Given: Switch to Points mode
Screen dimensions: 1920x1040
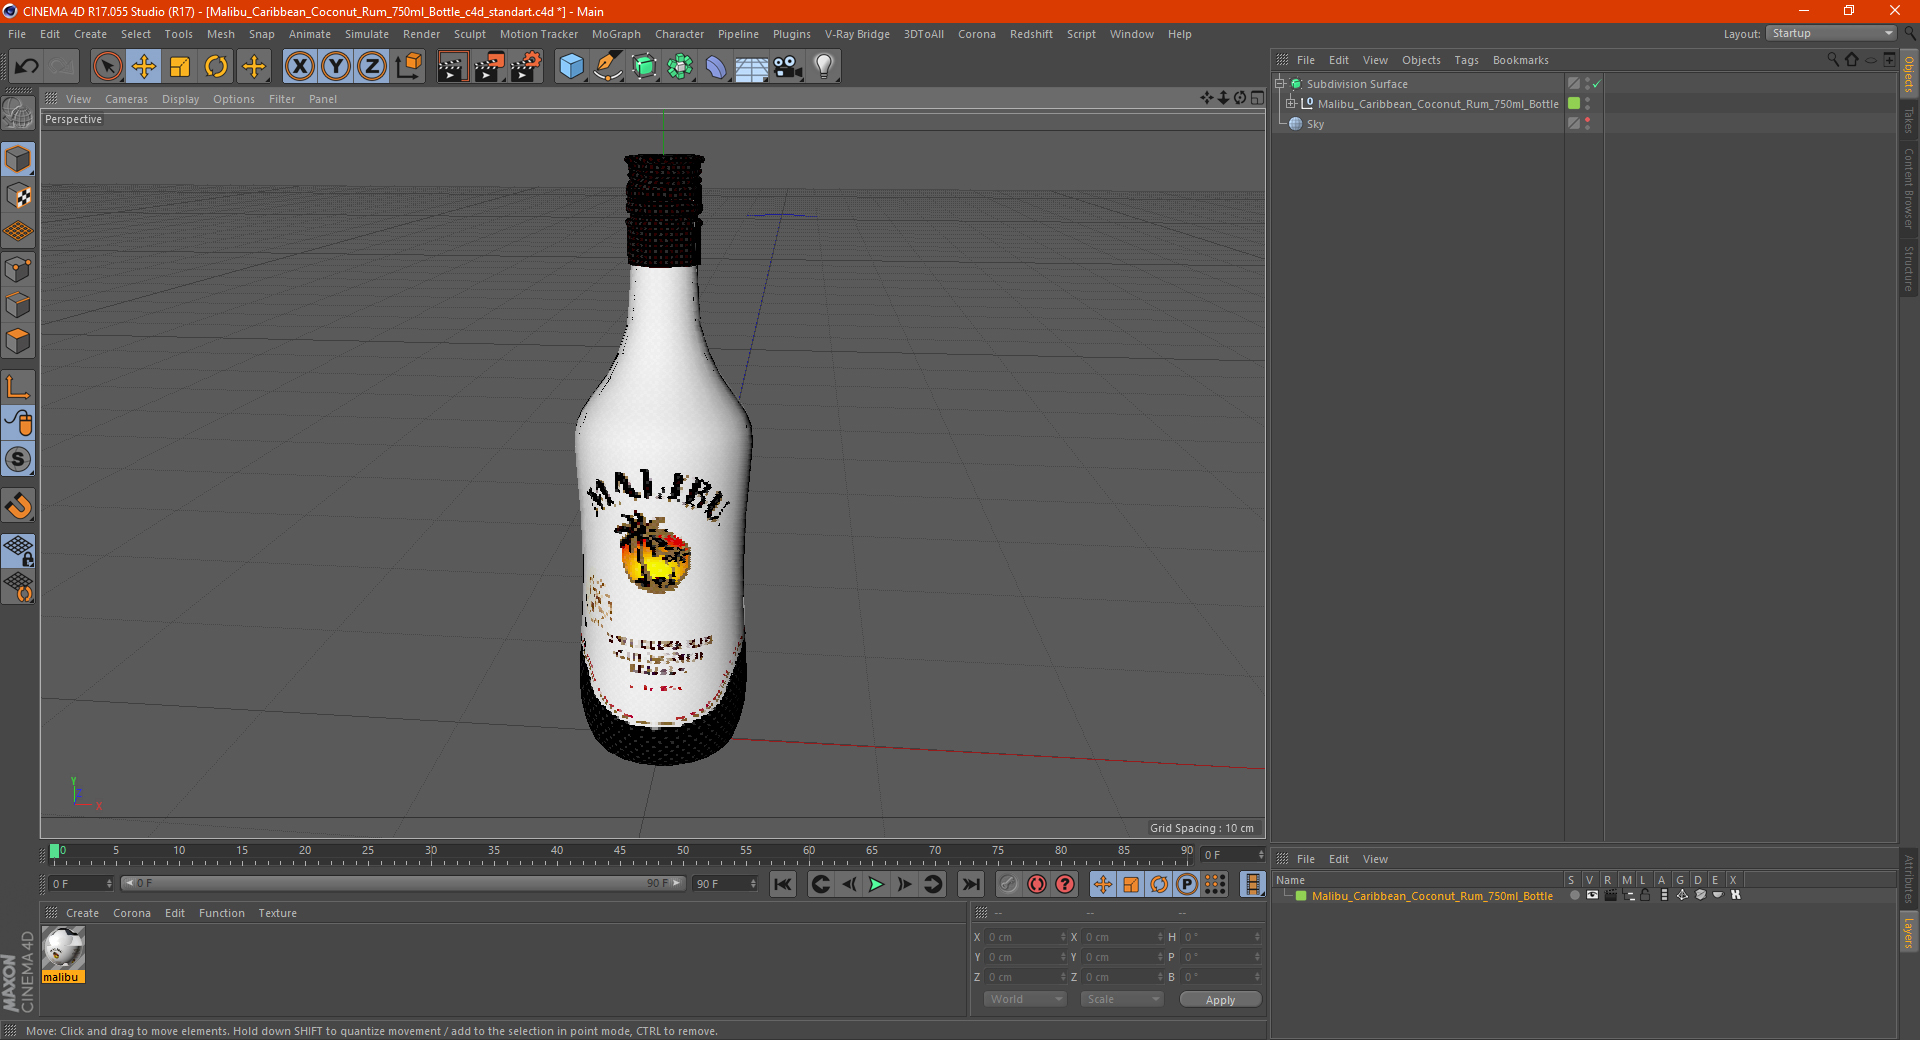Looking at the screenshot, I should click(18, 268).
